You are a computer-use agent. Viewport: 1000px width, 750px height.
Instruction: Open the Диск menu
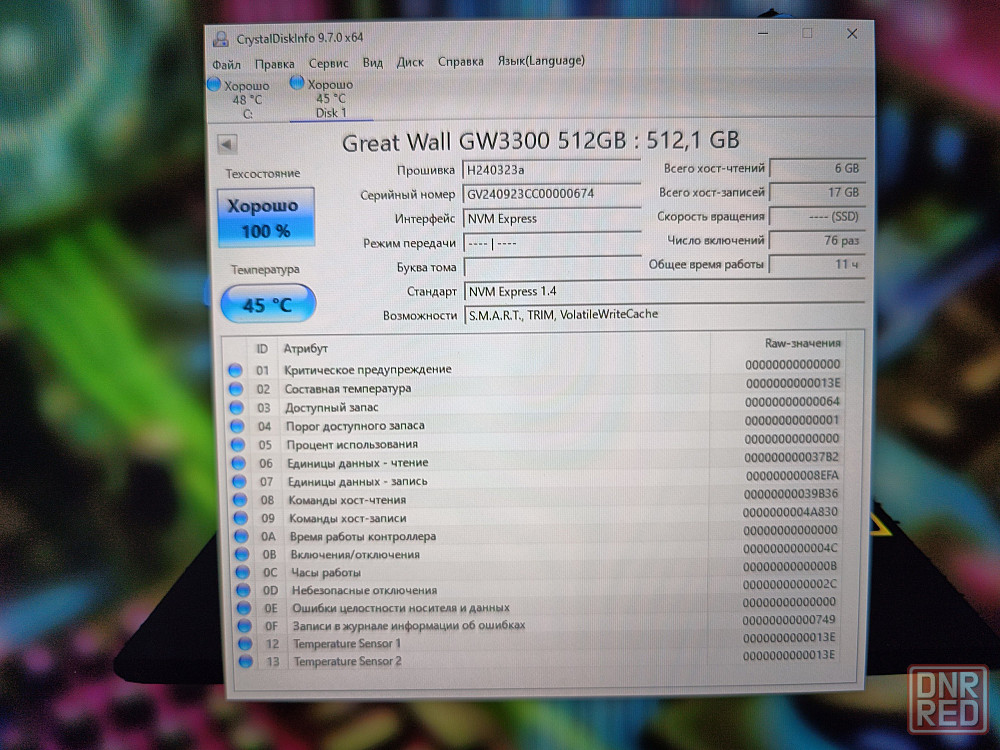410,62
